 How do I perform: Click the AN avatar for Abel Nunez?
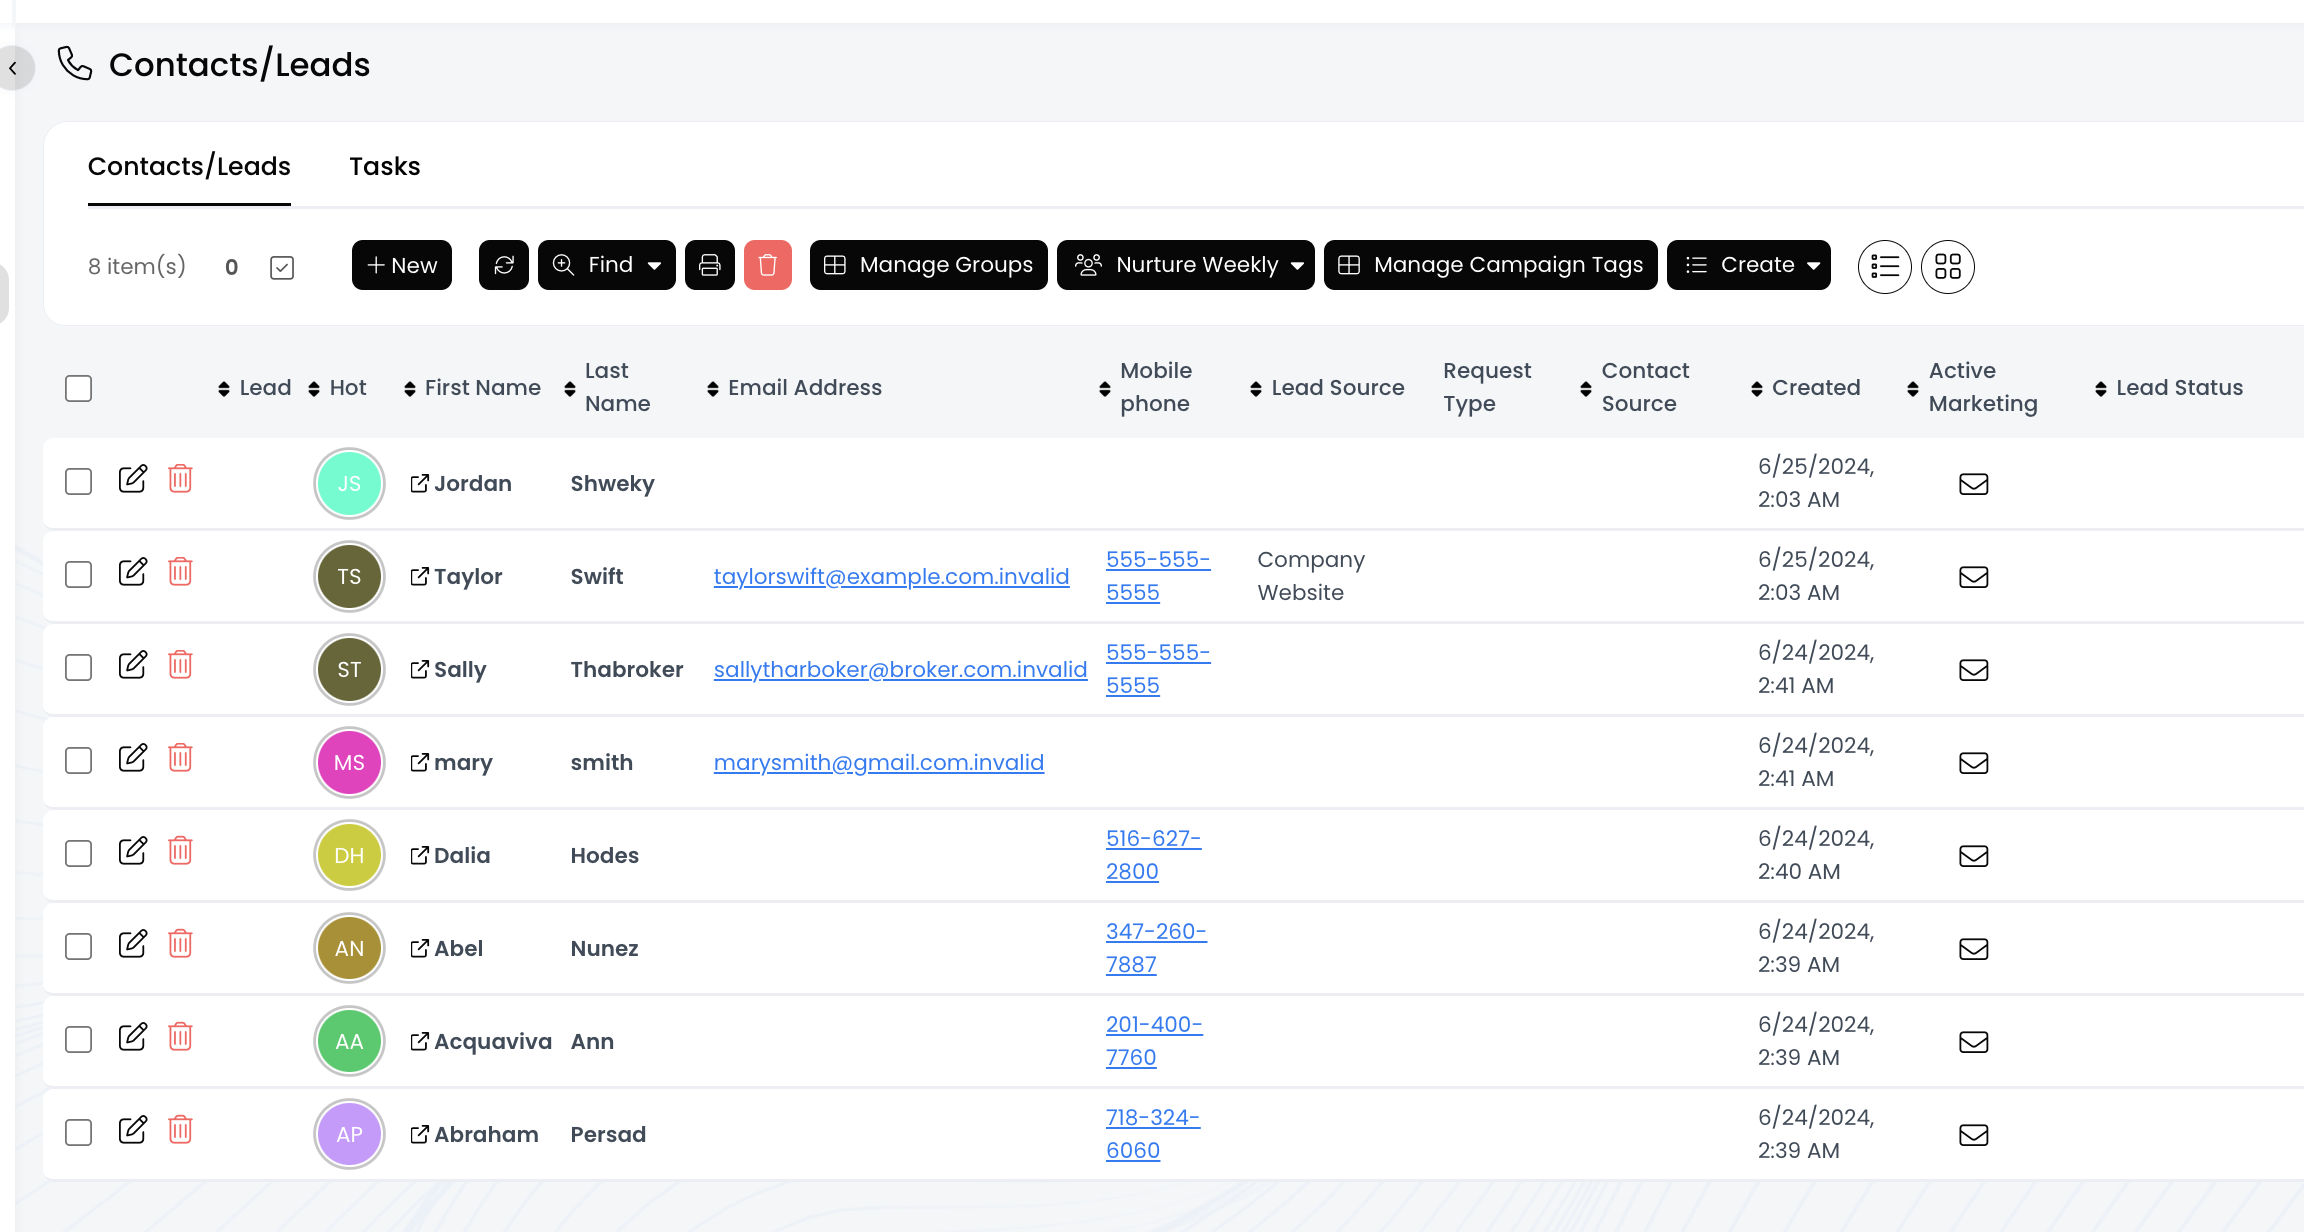pyautogui.click(x=349, y=948)
